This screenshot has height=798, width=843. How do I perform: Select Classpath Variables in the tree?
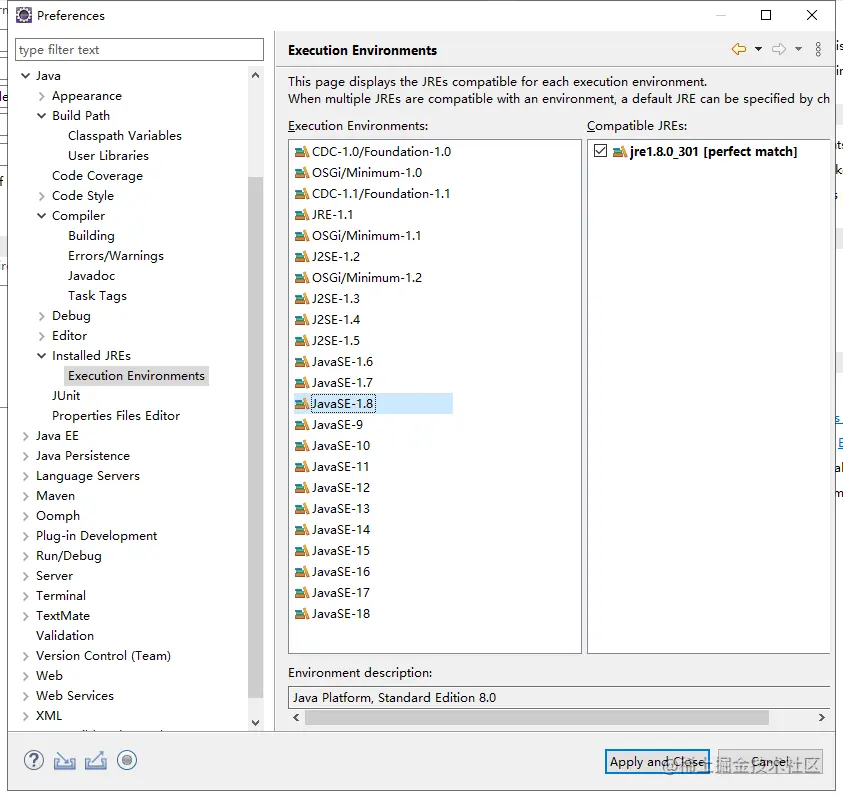click(125, 136)
